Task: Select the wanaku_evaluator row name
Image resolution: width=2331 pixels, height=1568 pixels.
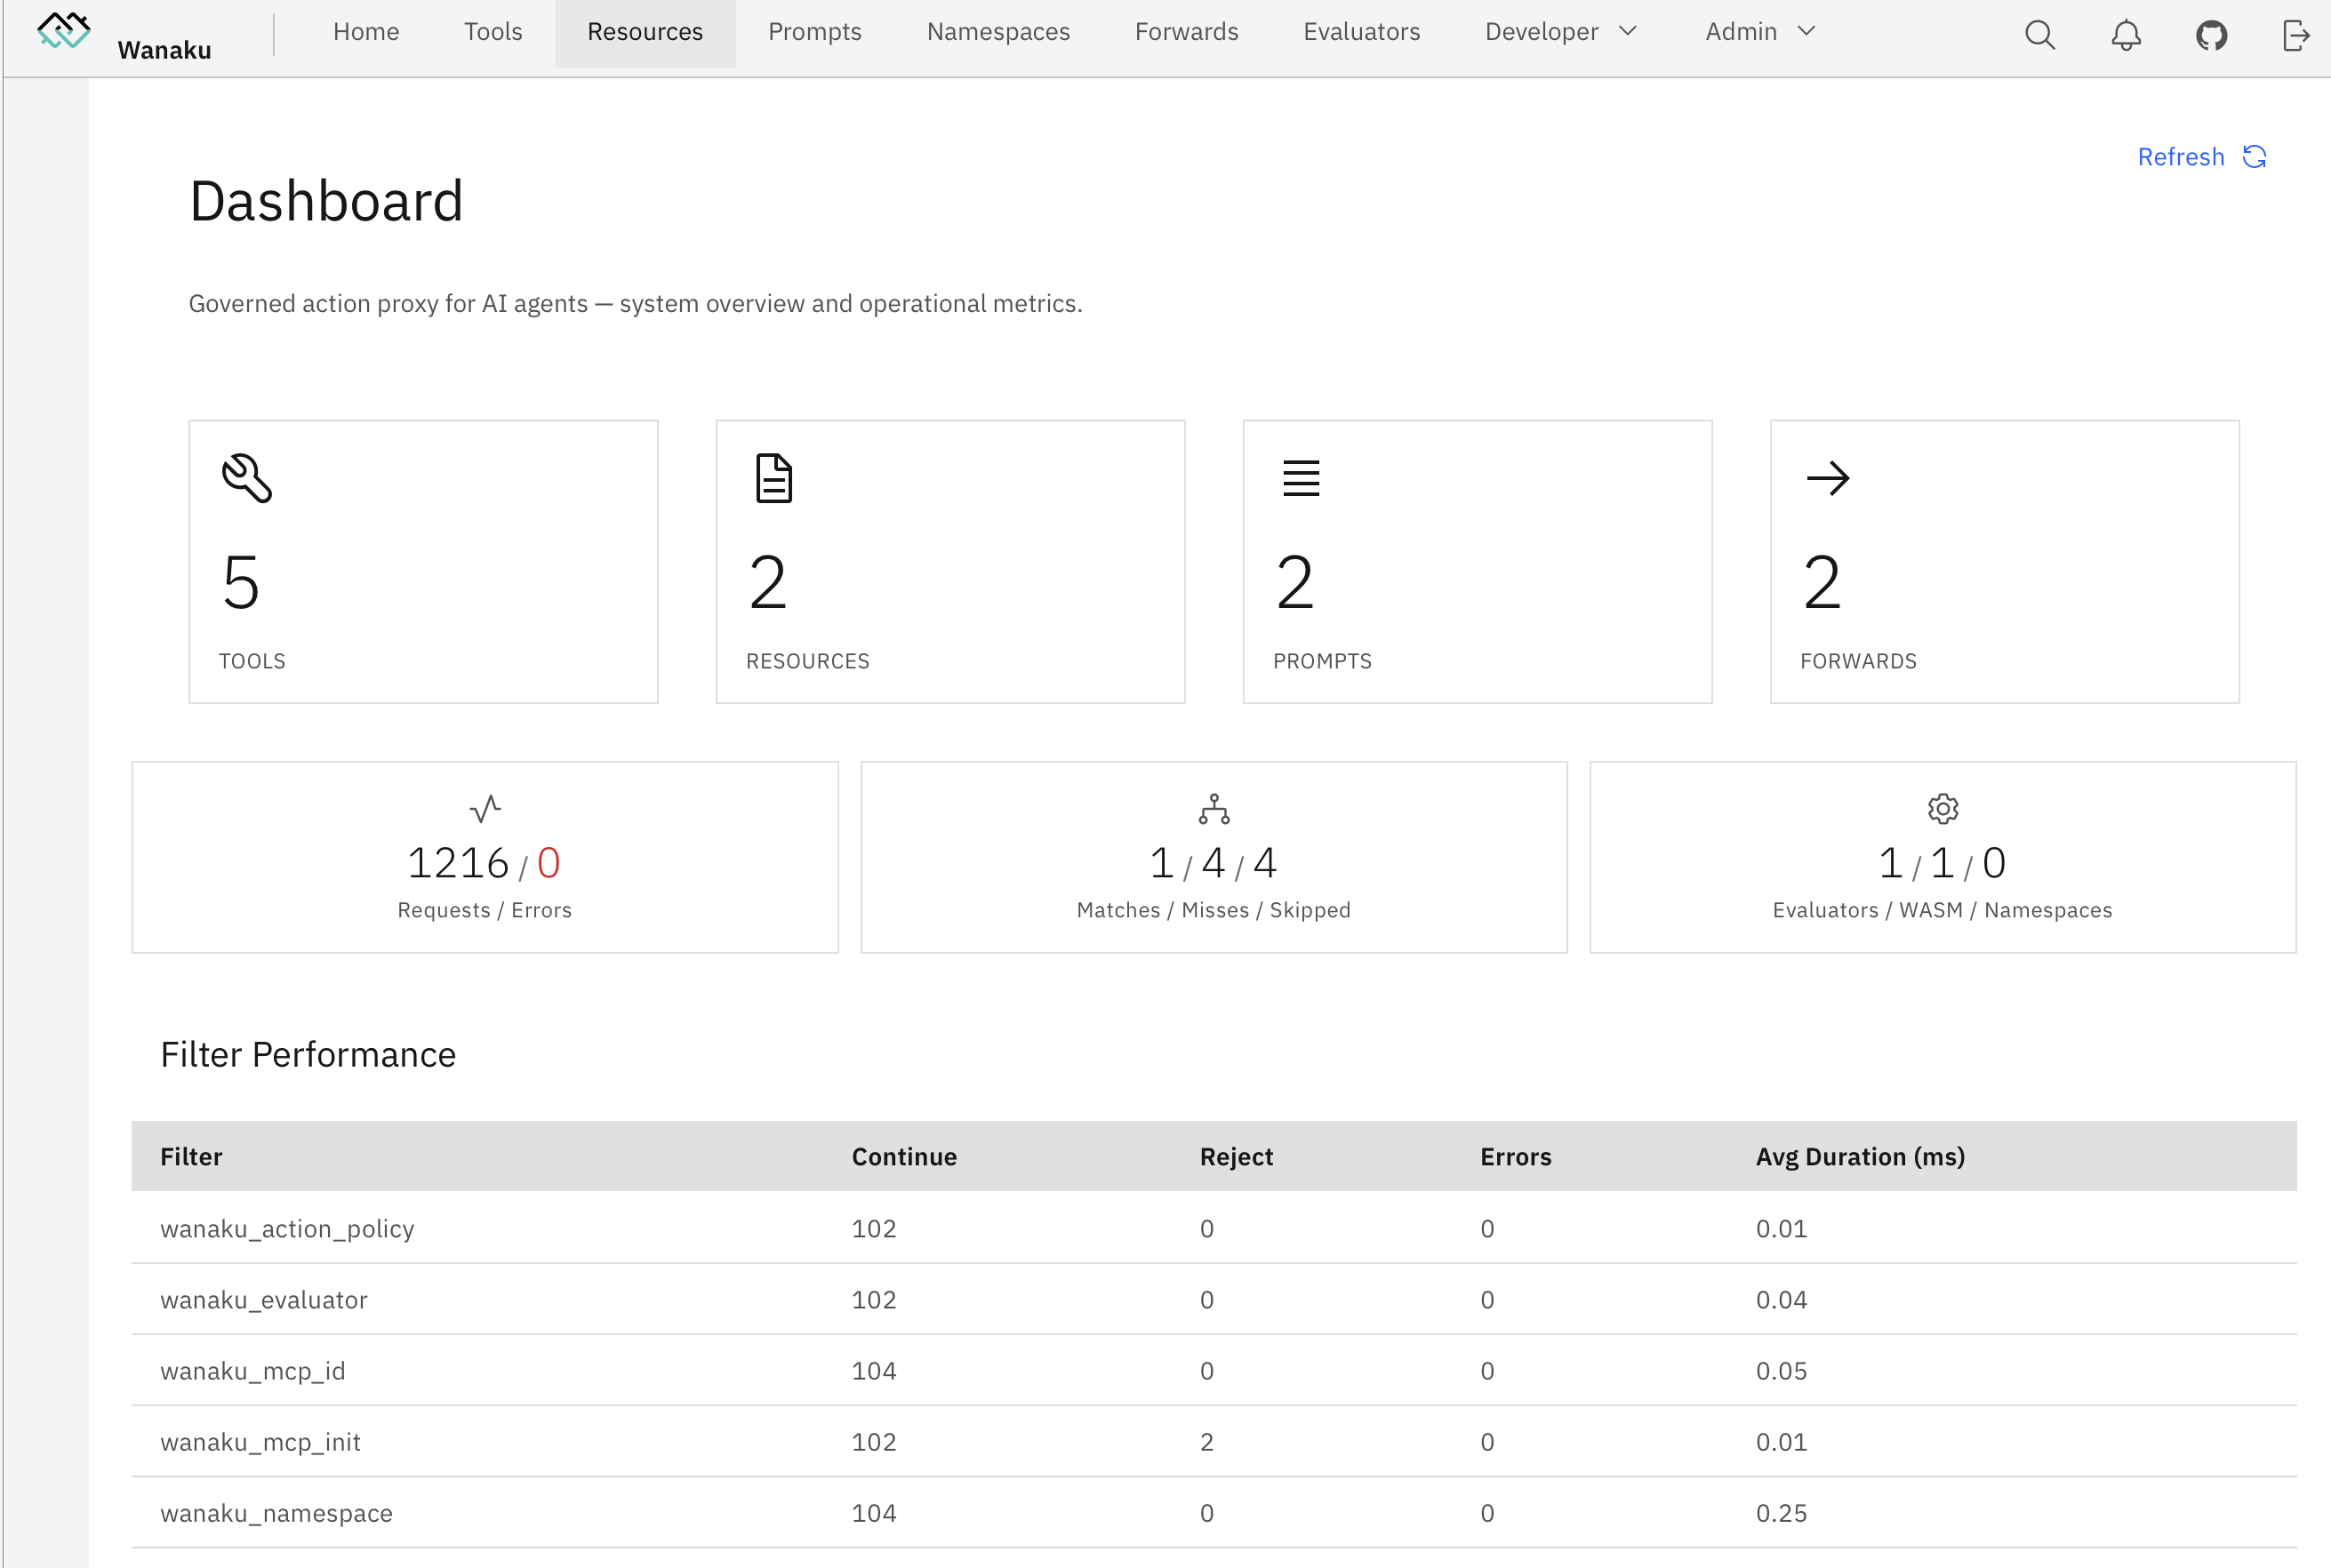Action: pos(264,1300)
